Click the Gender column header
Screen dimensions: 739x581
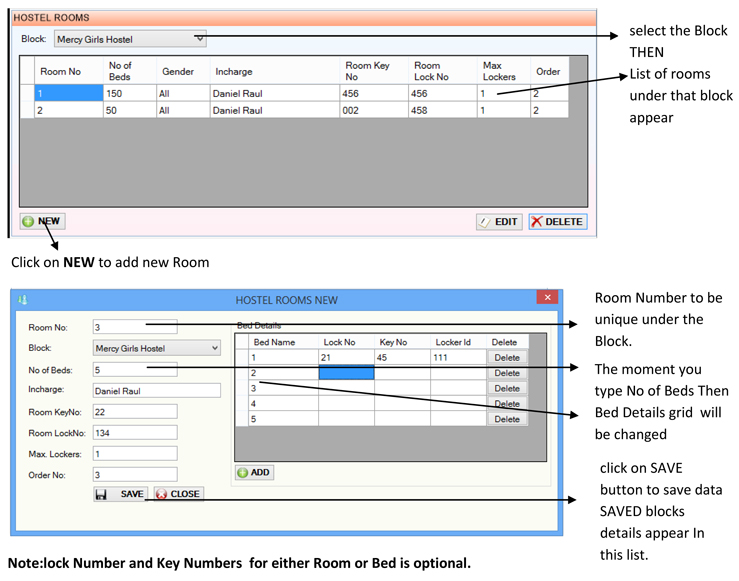point(183,71)
